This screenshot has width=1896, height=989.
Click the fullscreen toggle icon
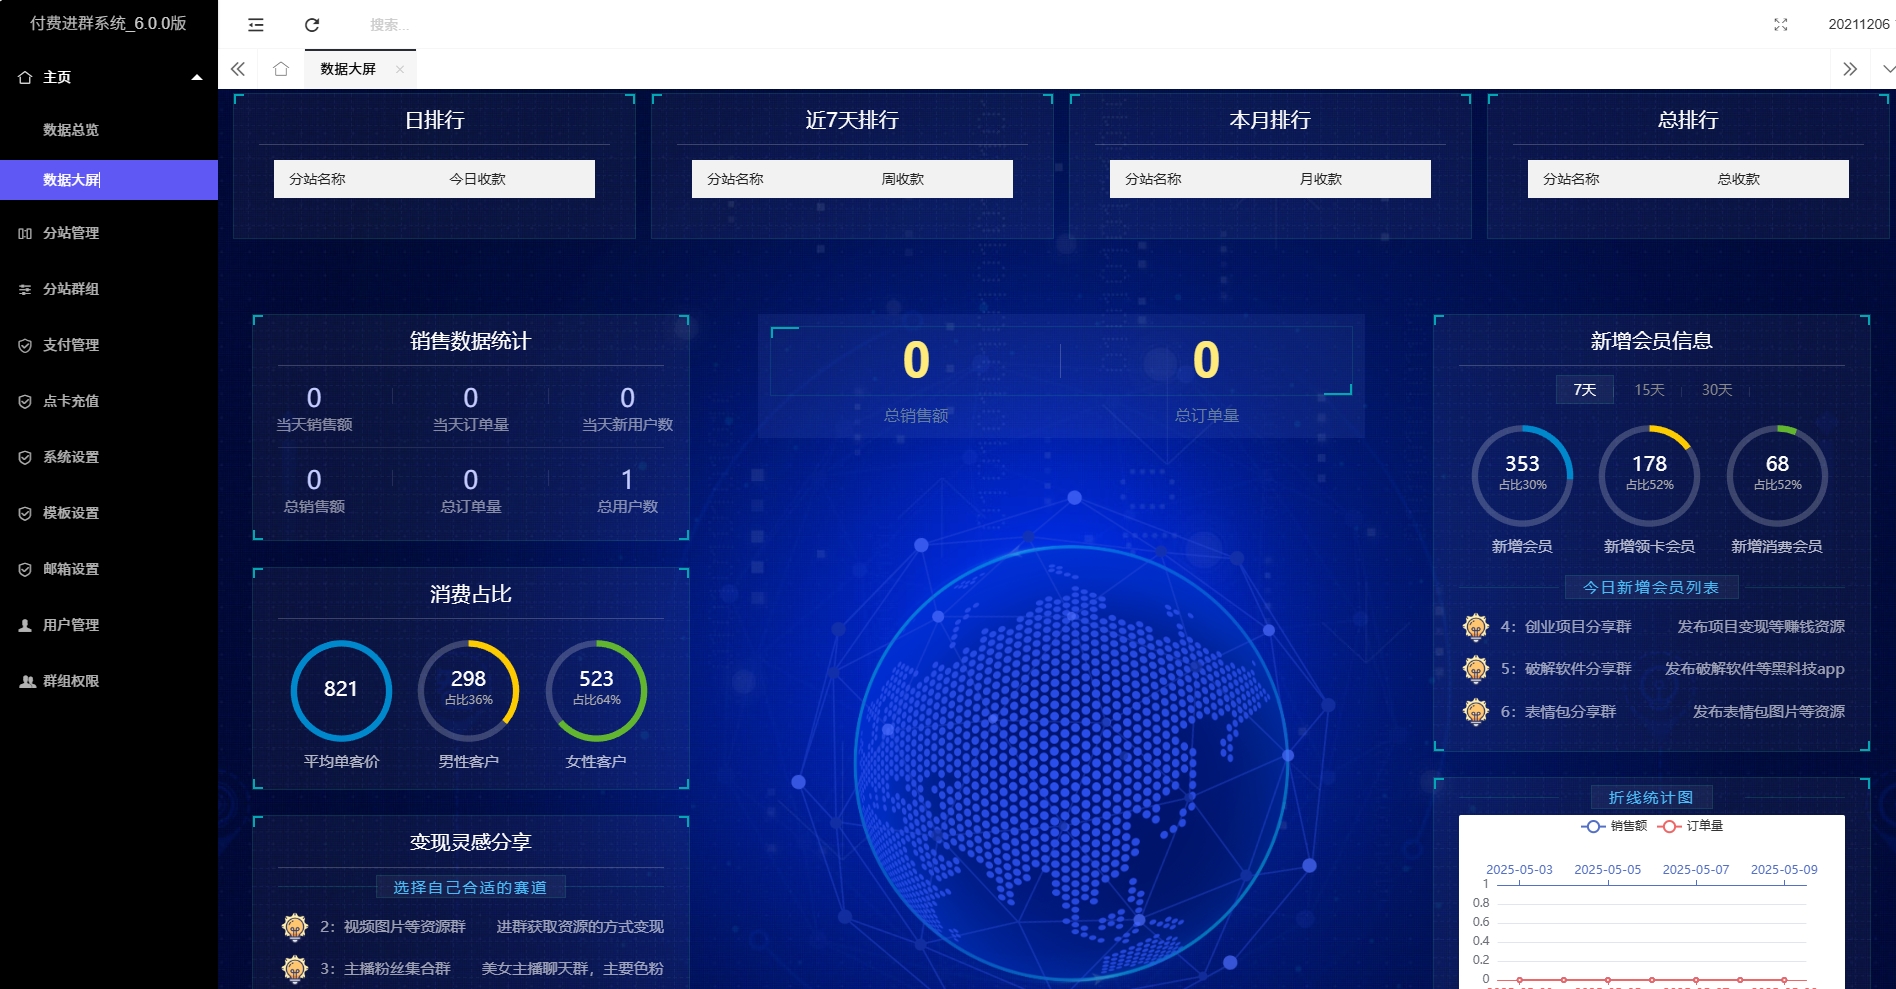pyautogui.click(x=1780, y=25)
